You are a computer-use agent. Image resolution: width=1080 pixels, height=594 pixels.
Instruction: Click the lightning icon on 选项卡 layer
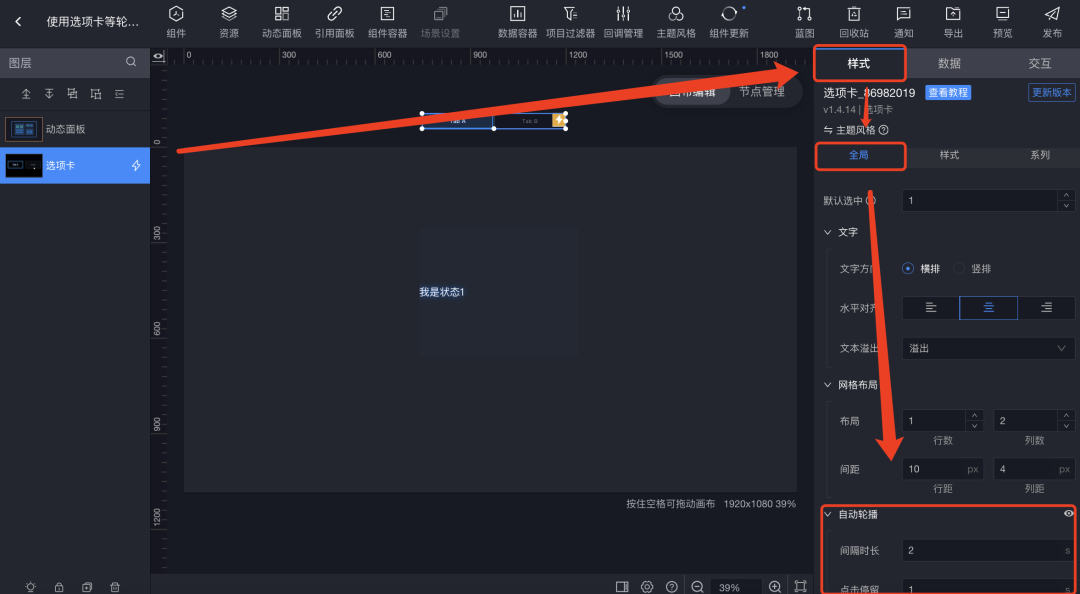pos(136,165)
